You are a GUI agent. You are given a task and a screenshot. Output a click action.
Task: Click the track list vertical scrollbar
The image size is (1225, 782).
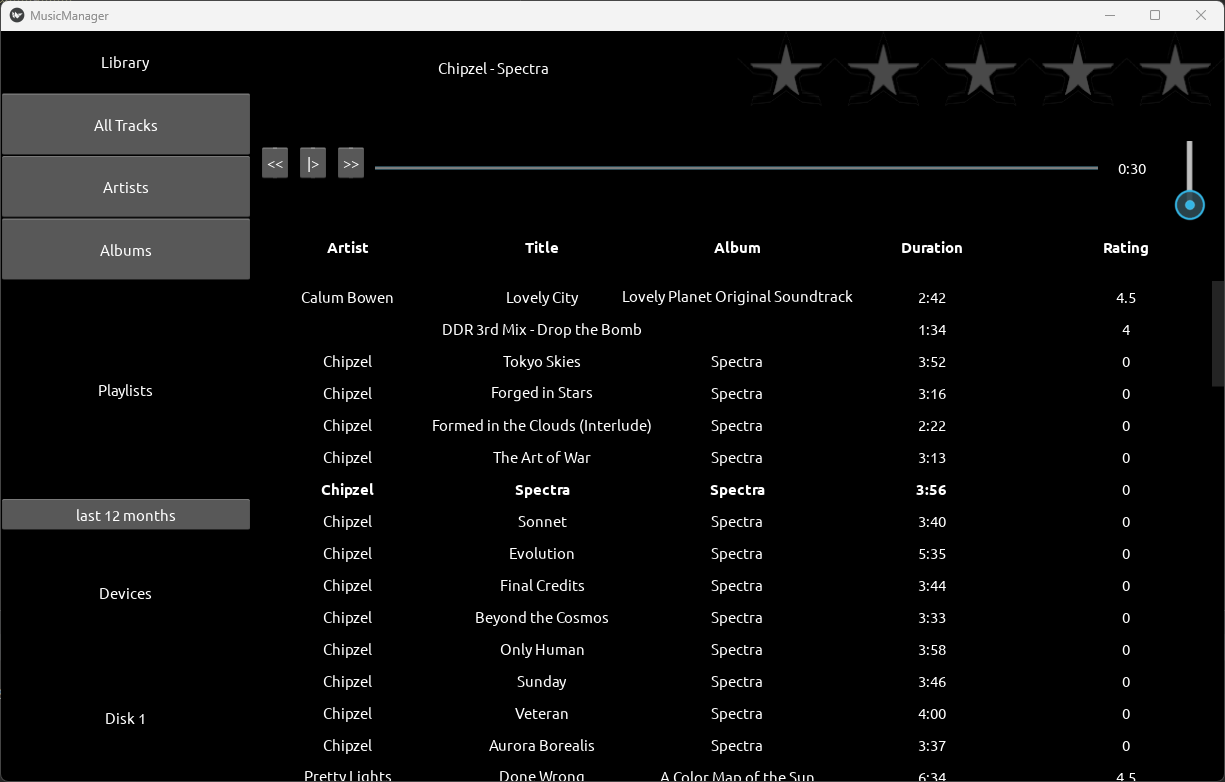(x=1217, y=334)
